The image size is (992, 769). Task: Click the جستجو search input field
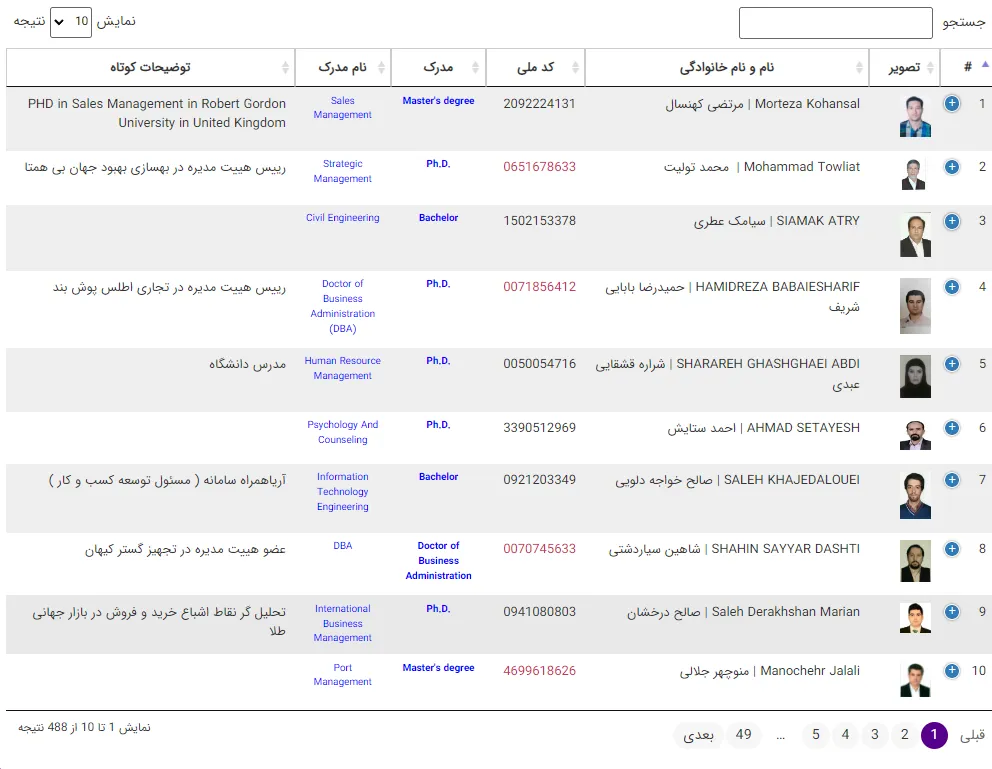tap(835, 23)
